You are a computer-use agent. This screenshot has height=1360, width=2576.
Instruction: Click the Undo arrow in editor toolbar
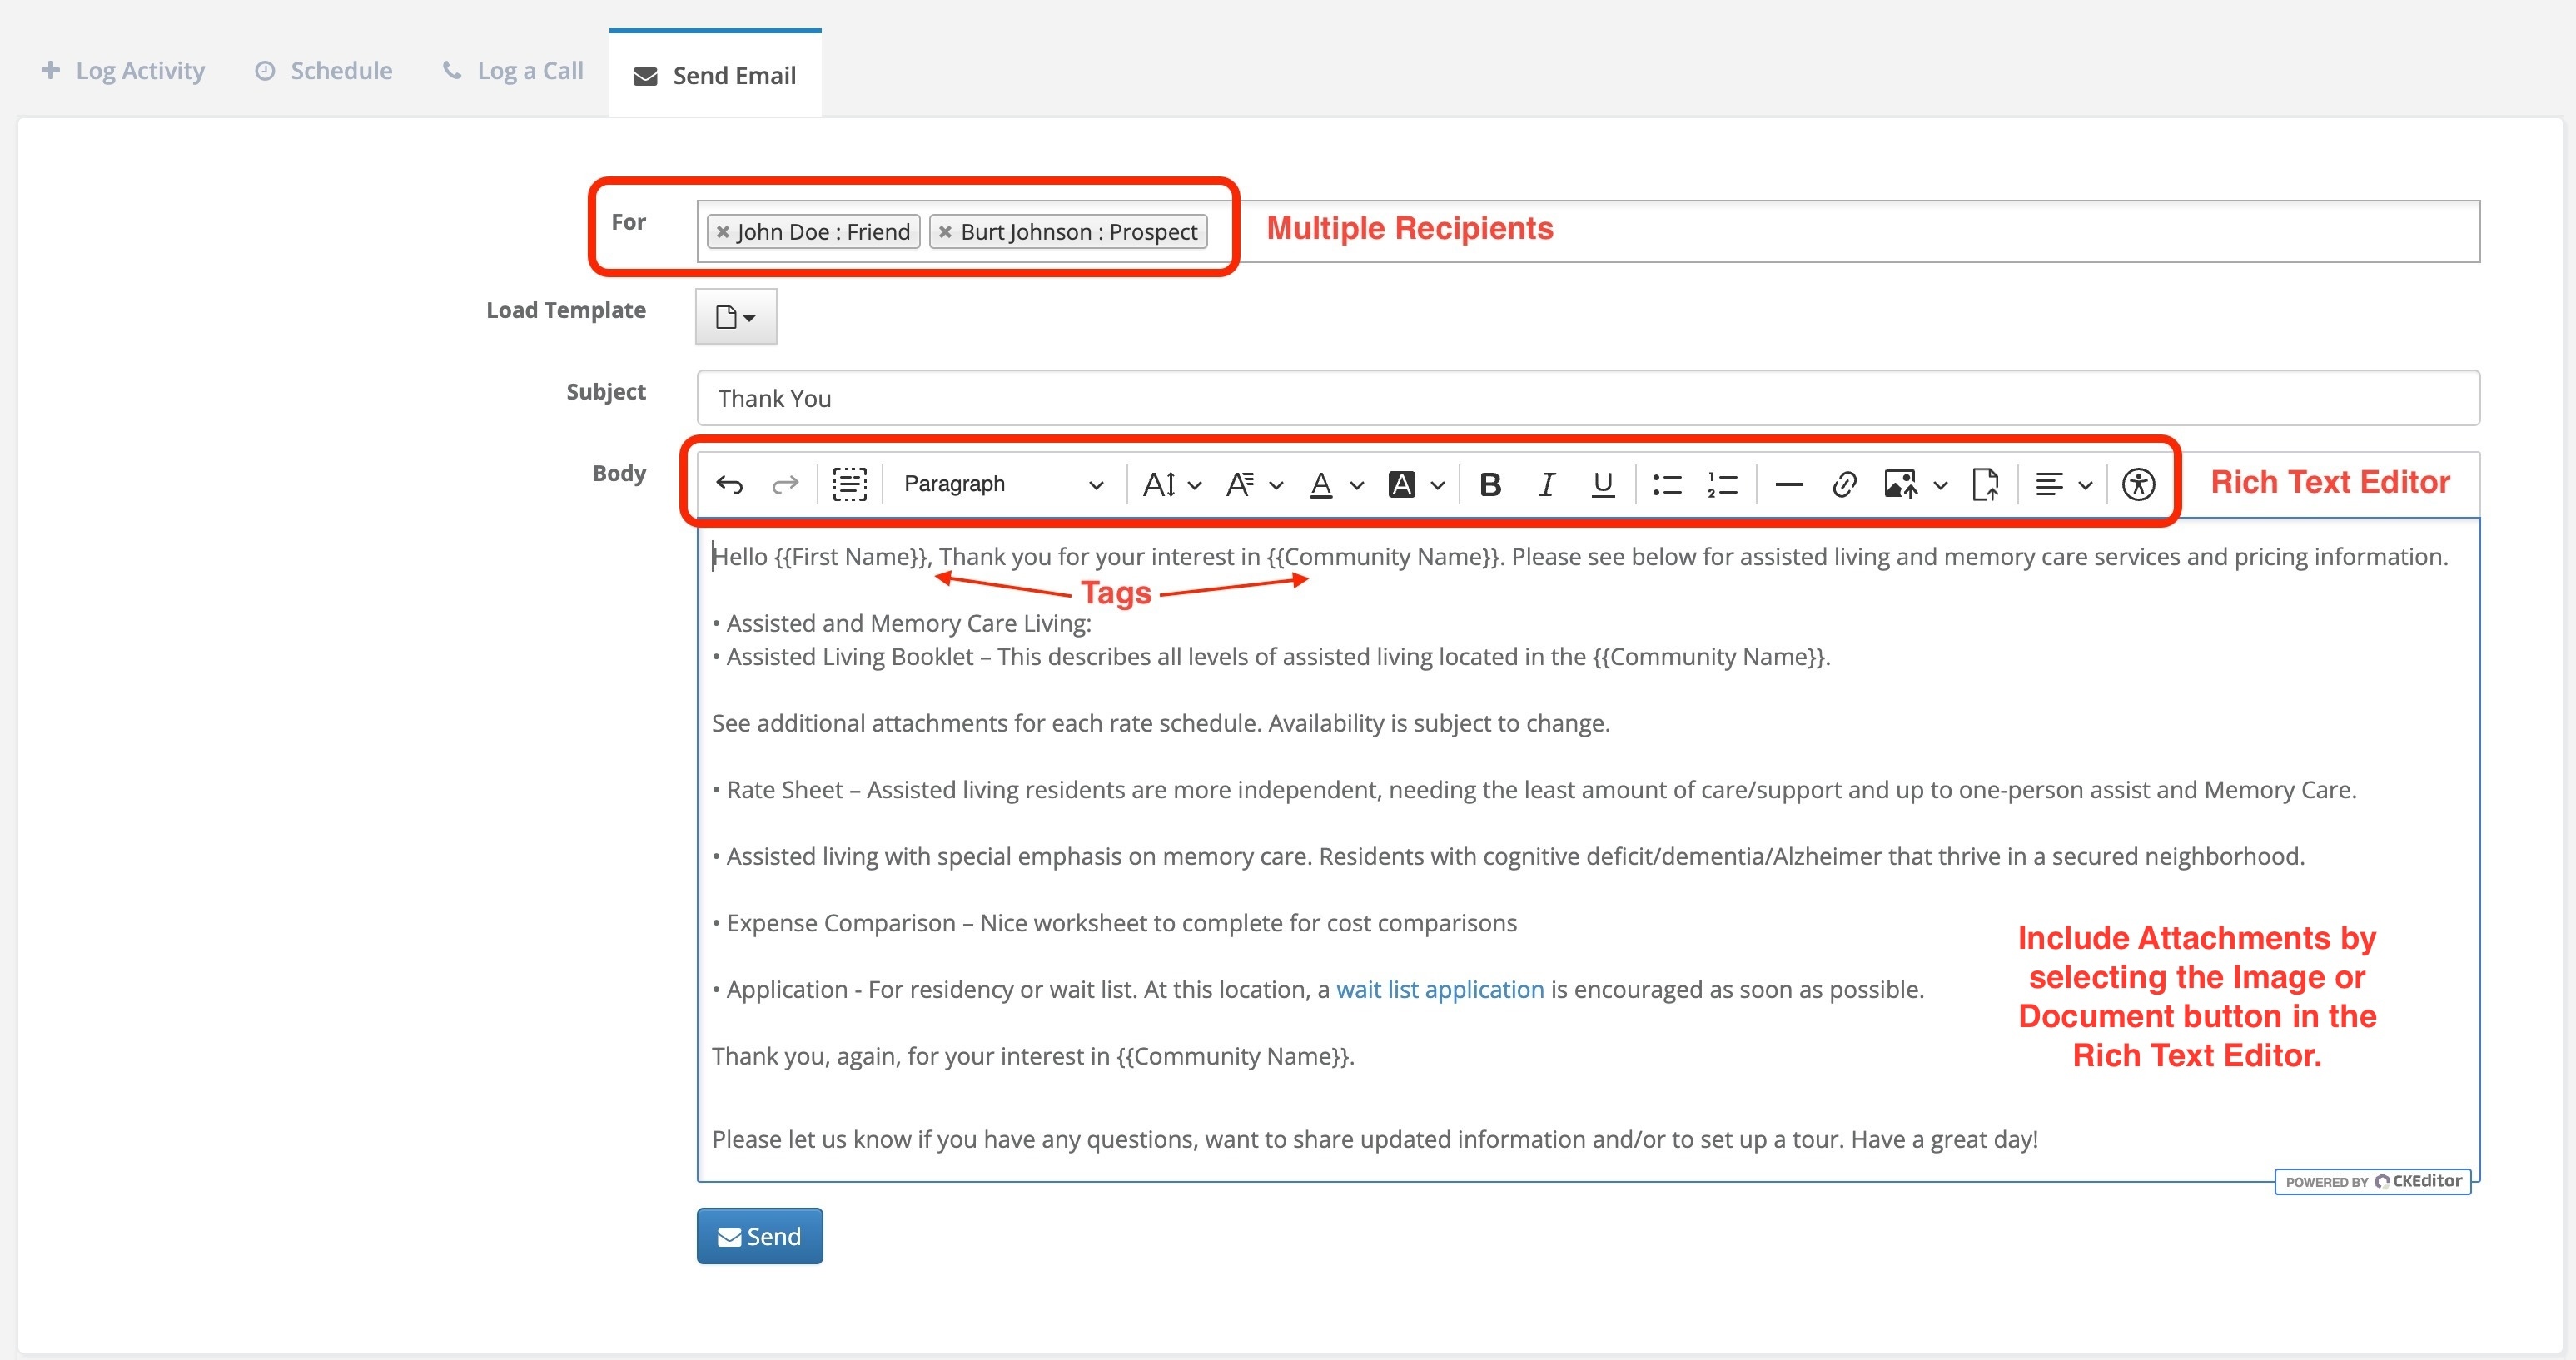pos(729,485)
